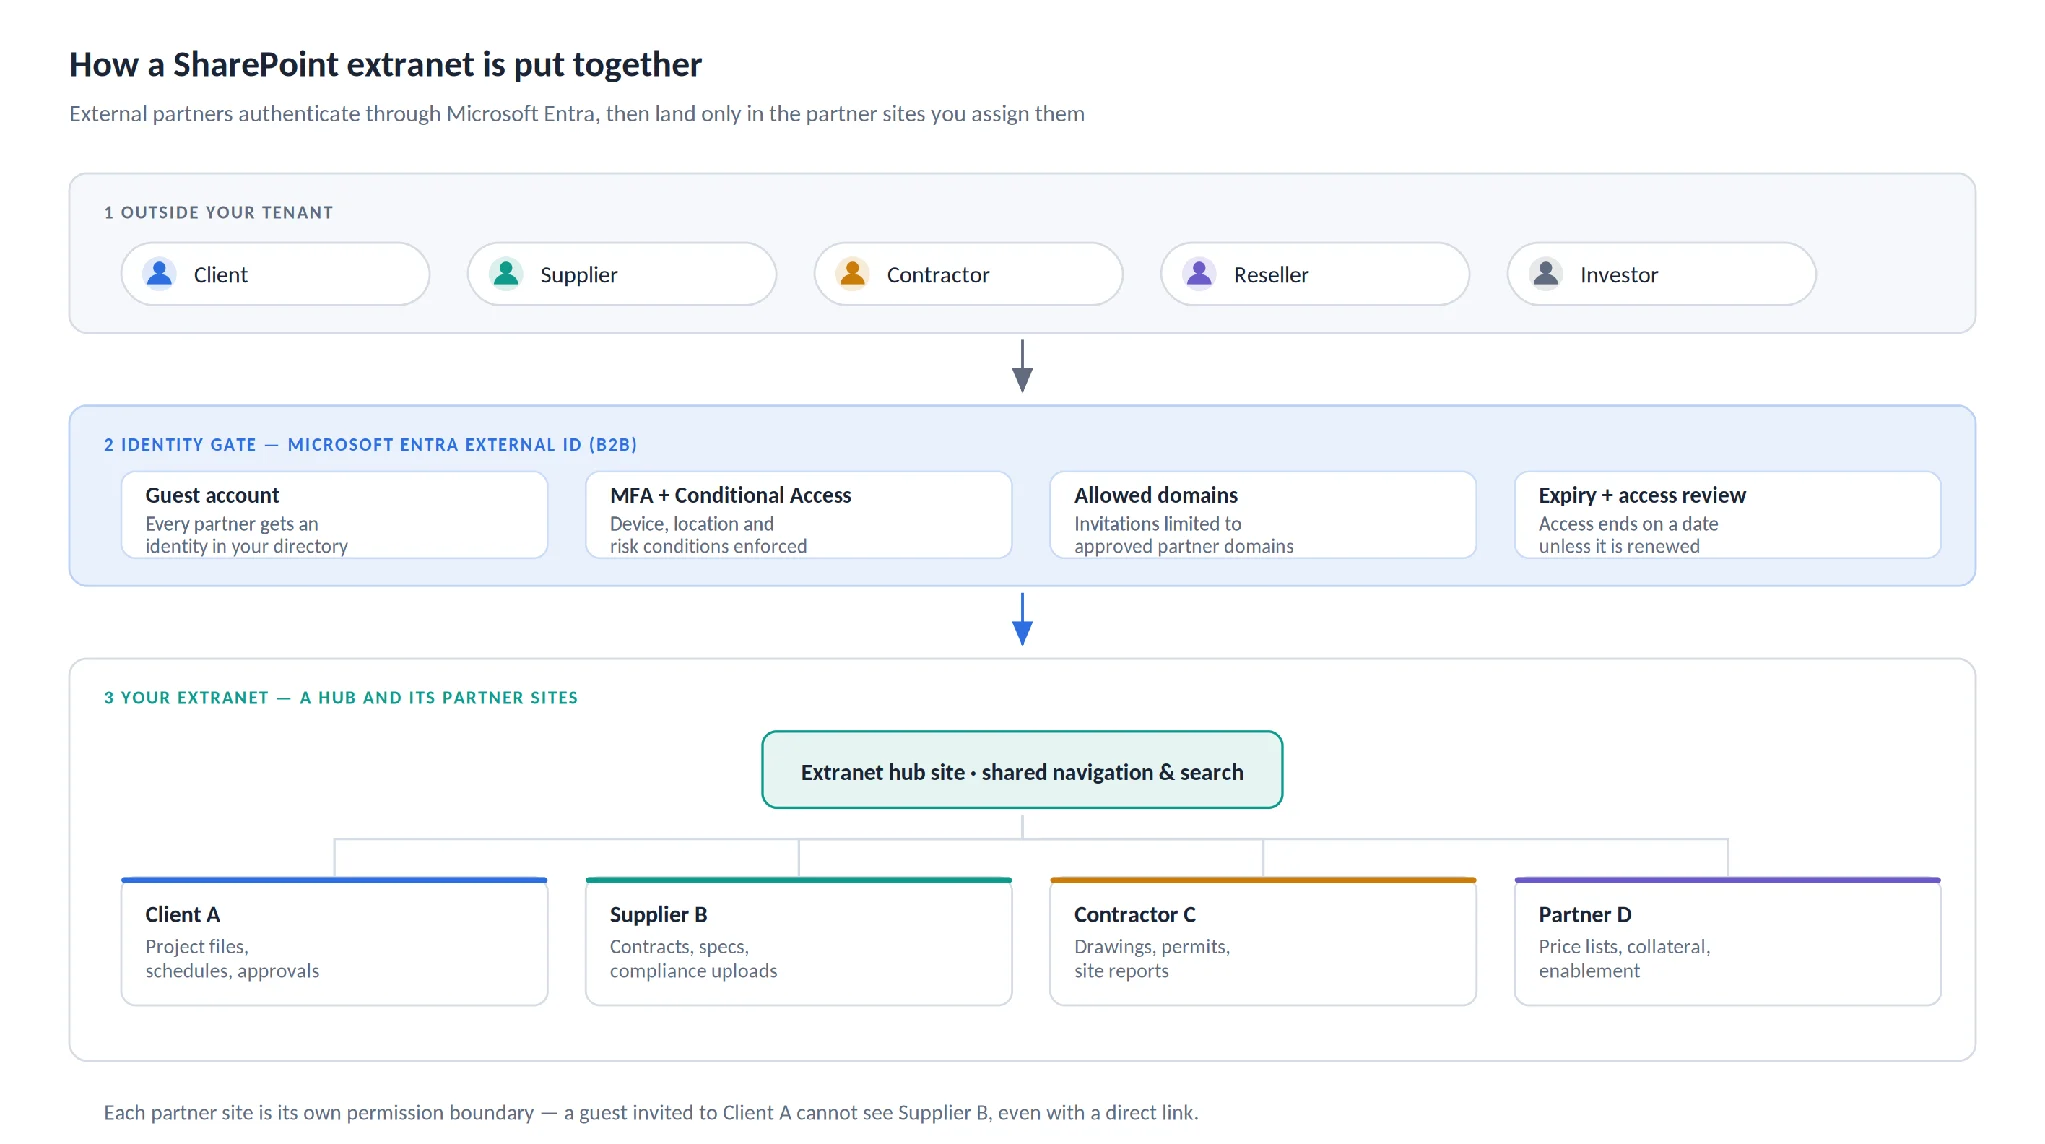Click 'Project files, schedules, approvals' text
This screenshot has height=1144, width=2045.
(232, 959)
